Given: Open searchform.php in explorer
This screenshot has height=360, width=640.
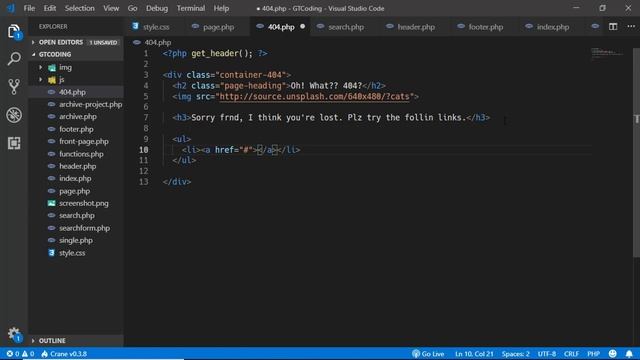Looking at the screenshot, I should pos(84,228).
